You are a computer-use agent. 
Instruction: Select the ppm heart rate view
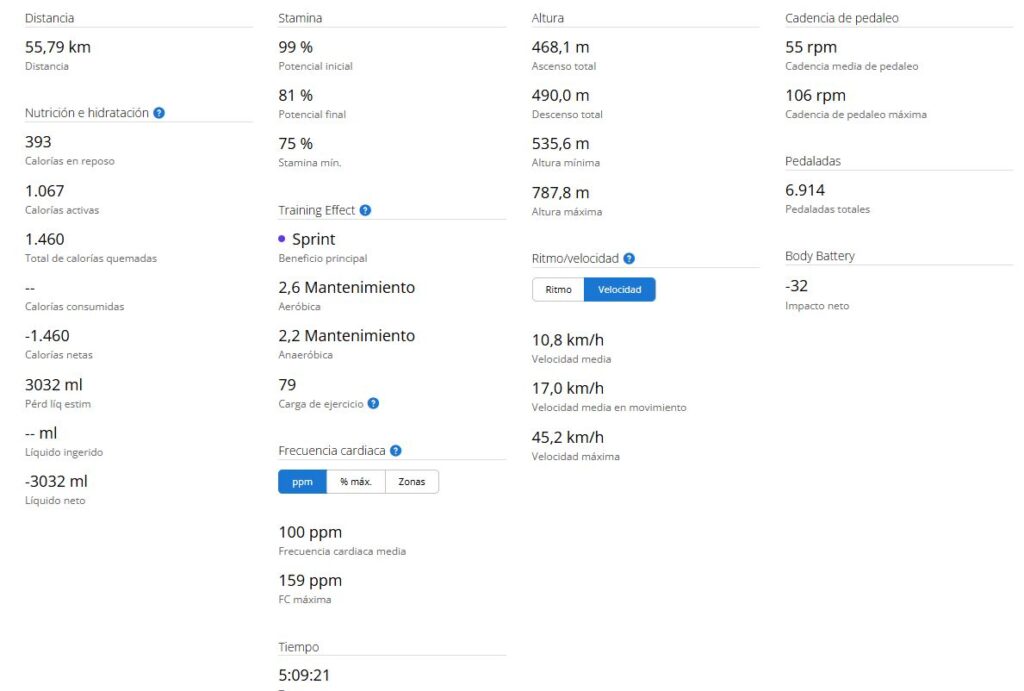click(x=302, y=482)
